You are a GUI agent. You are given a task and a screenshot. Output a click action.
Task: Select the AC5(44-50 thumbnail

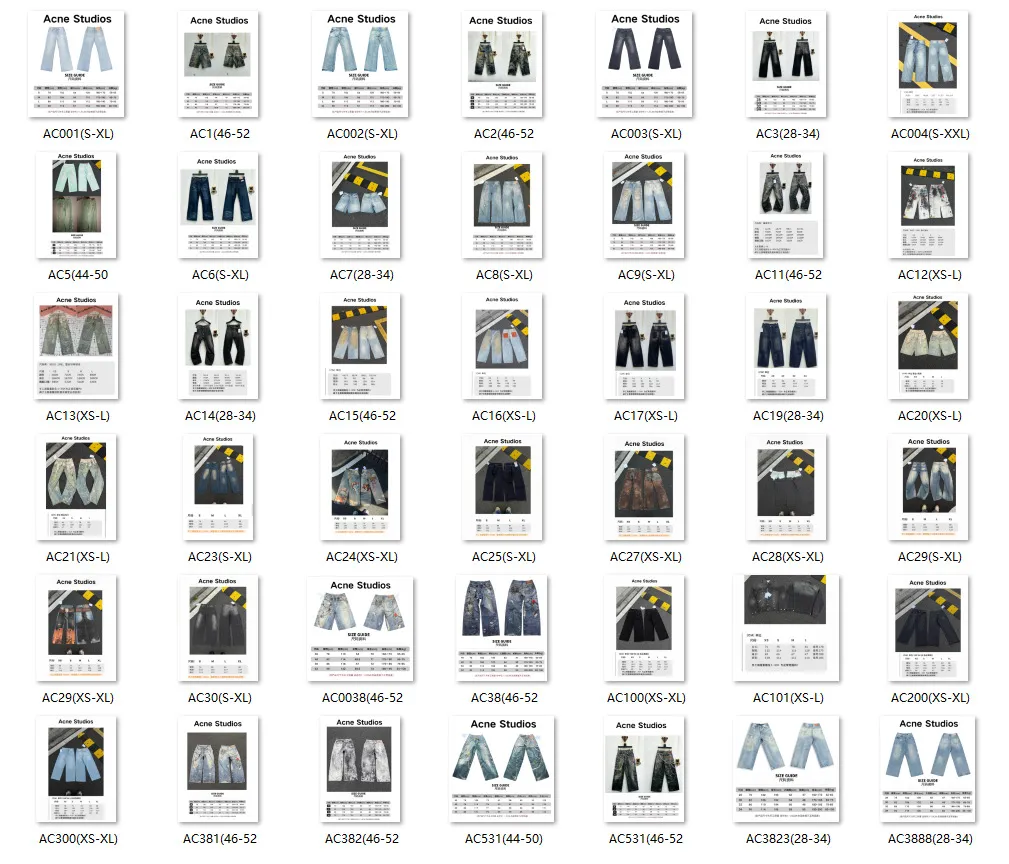(x=77, y=205)
